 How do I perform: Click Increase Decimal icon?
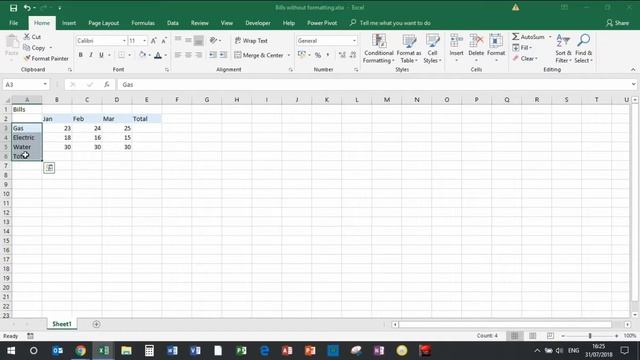coord(342,55)
